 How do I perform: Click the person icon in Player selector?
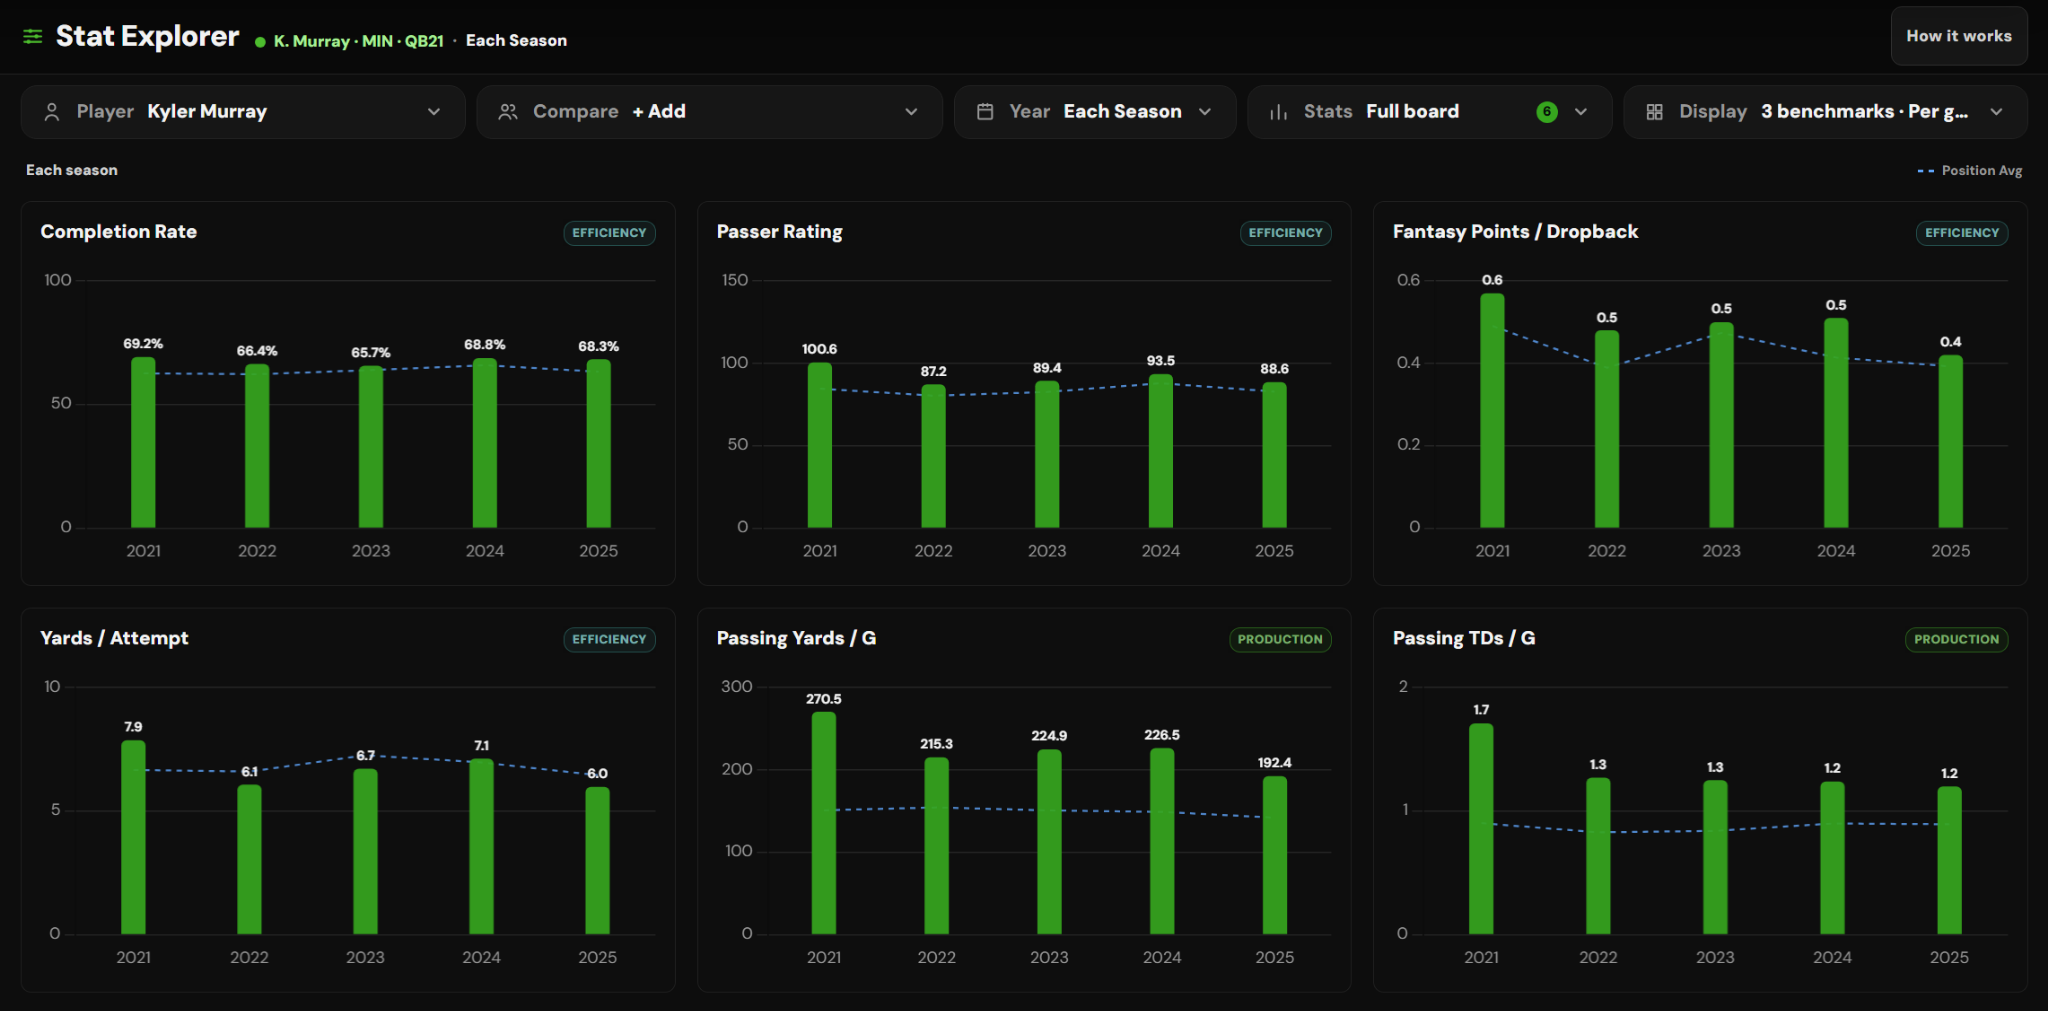[52, 112]
